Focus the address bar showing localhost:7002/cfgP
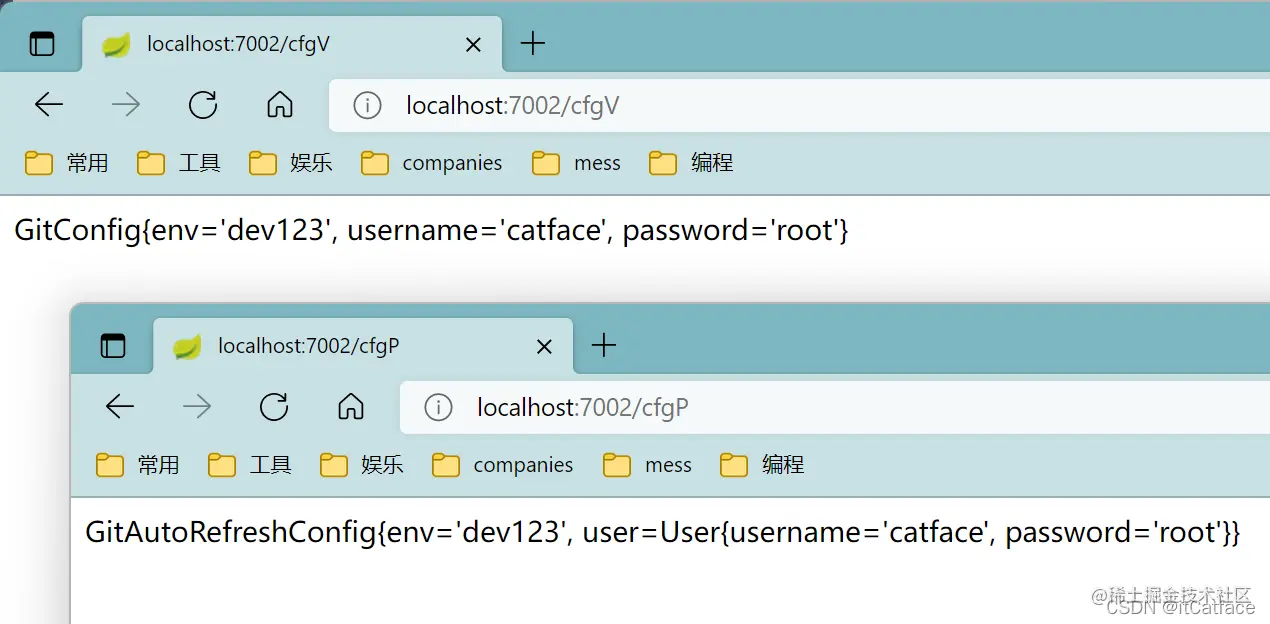 coord(835,407)
